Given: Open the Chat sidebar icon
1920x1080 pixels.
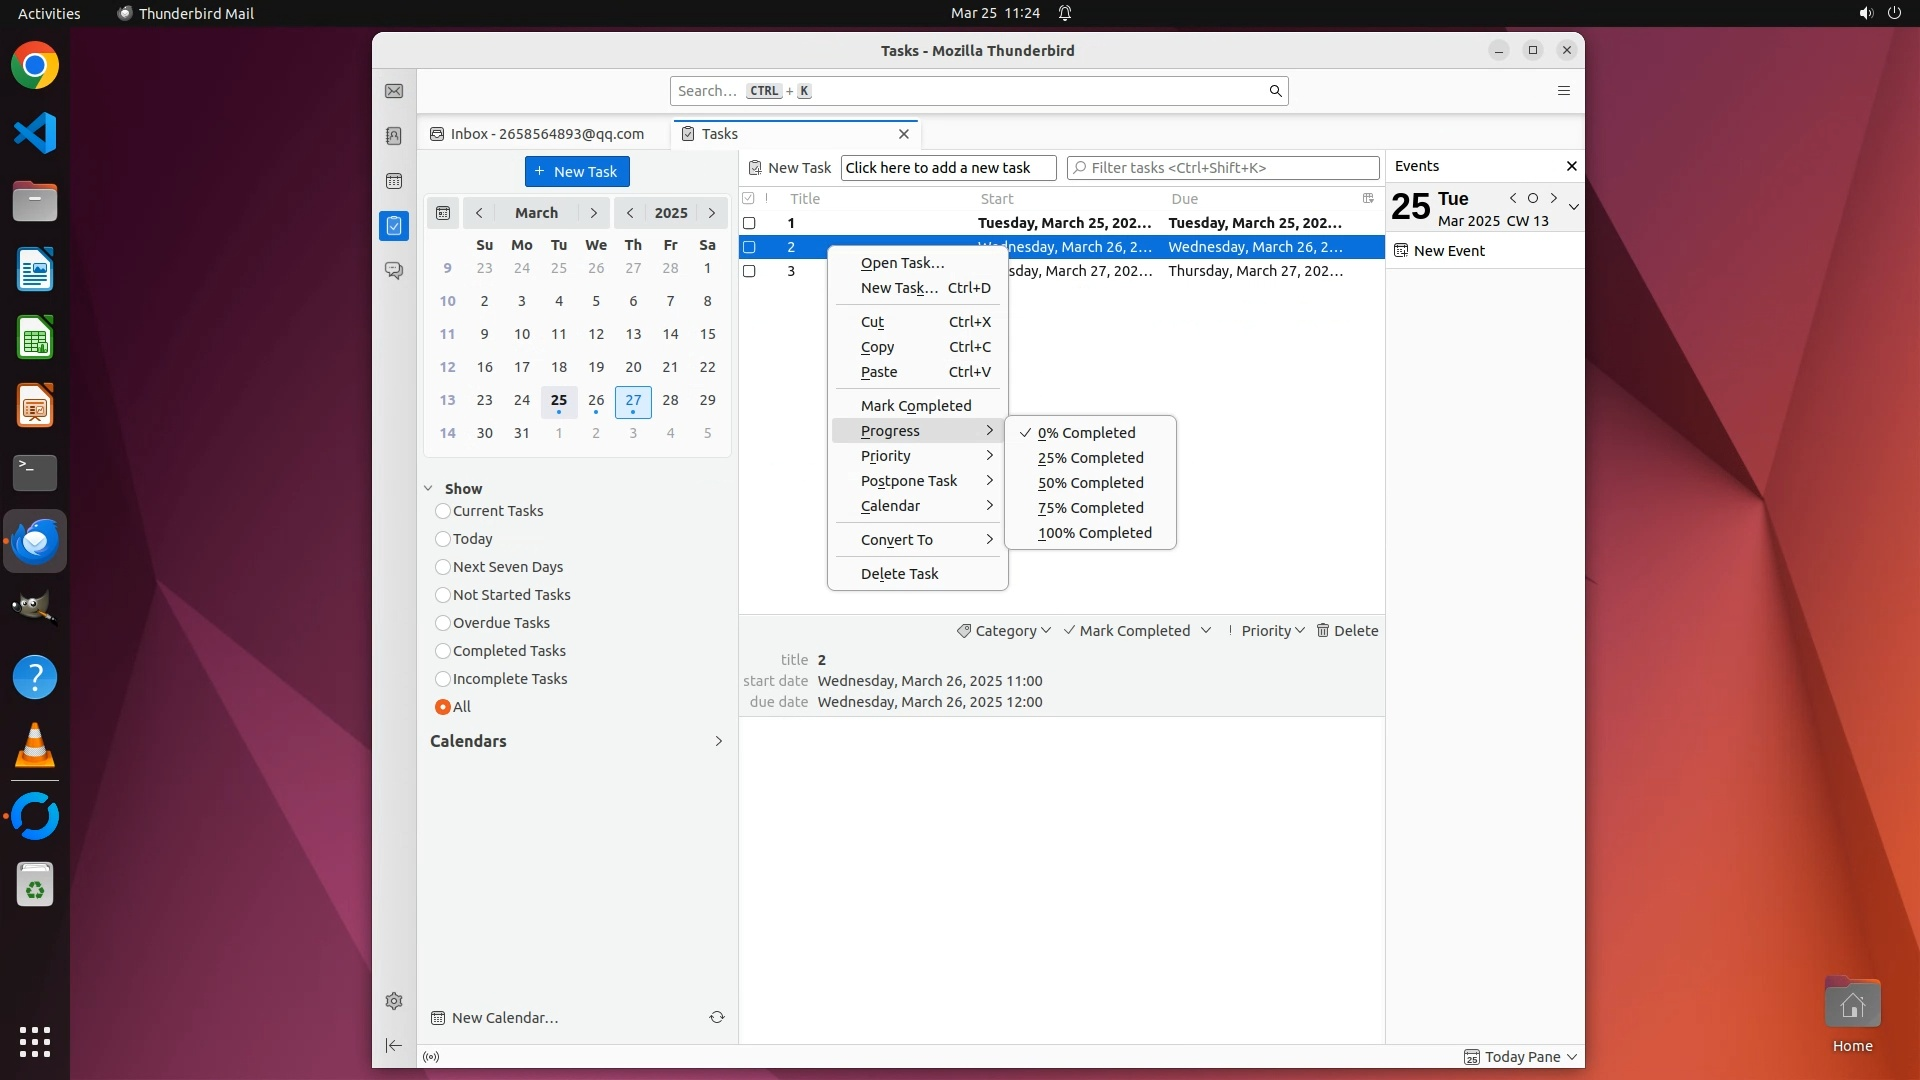Looking at the screenshot, I should (x=394, y=271).
